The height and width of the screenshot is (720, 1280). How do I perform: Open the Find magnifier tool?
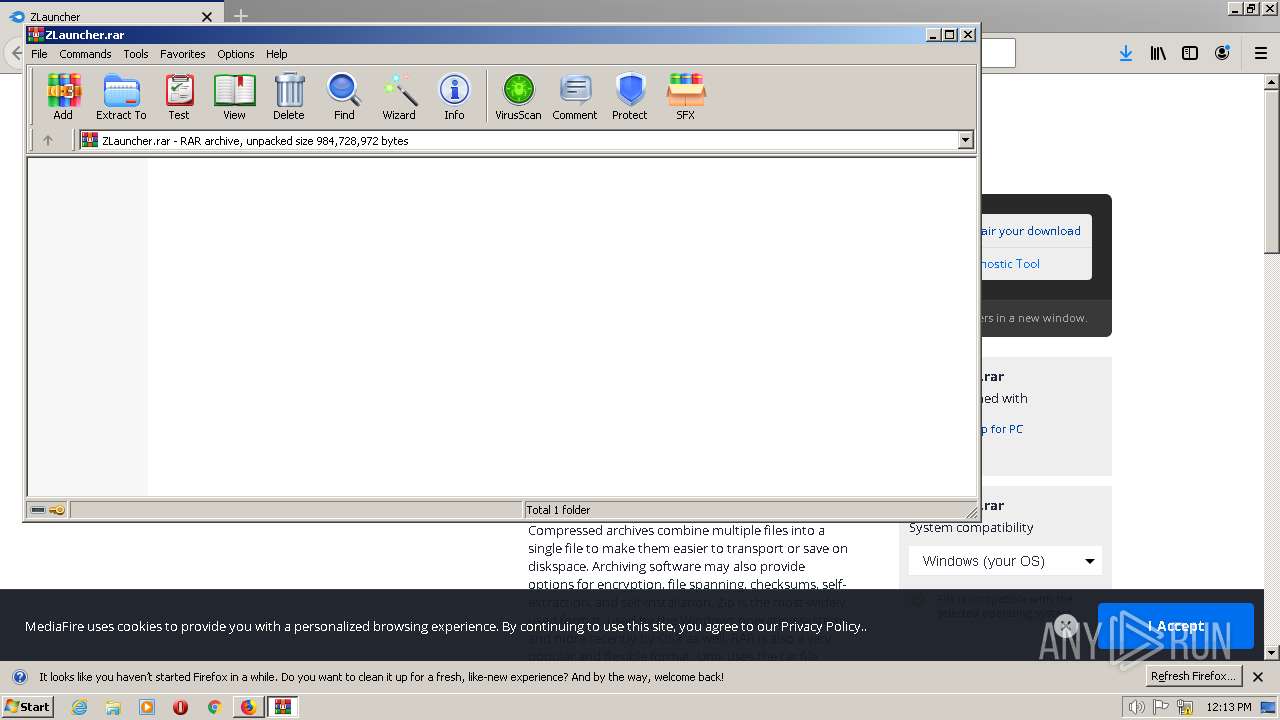tap(344, 96)
